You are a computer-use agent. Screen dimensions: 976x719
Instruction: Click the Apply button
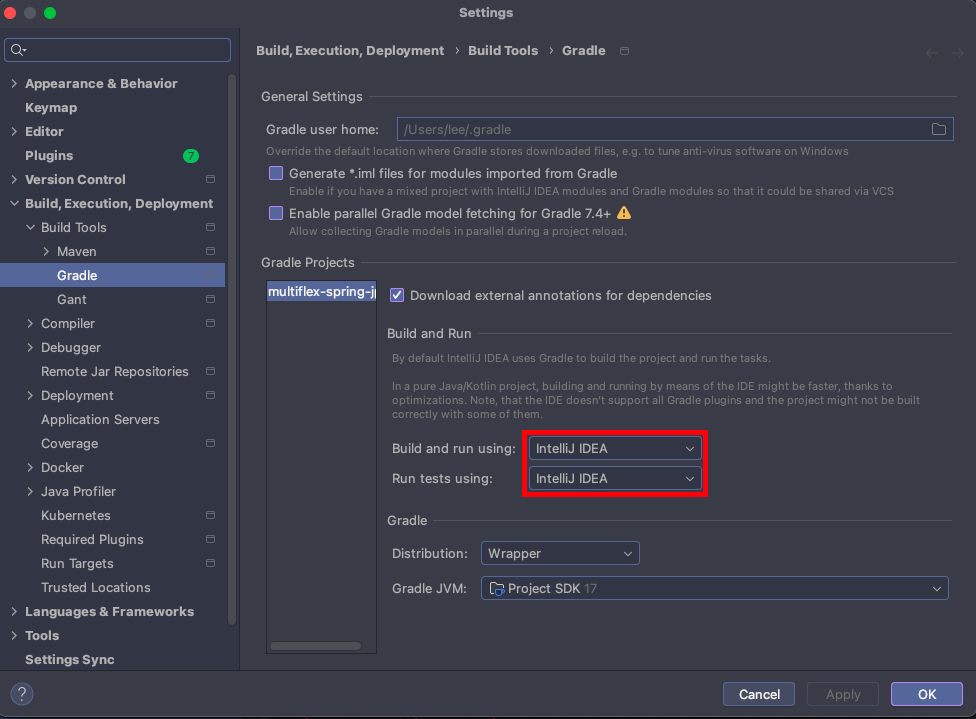pyautogui.click(x=843, y=694)
